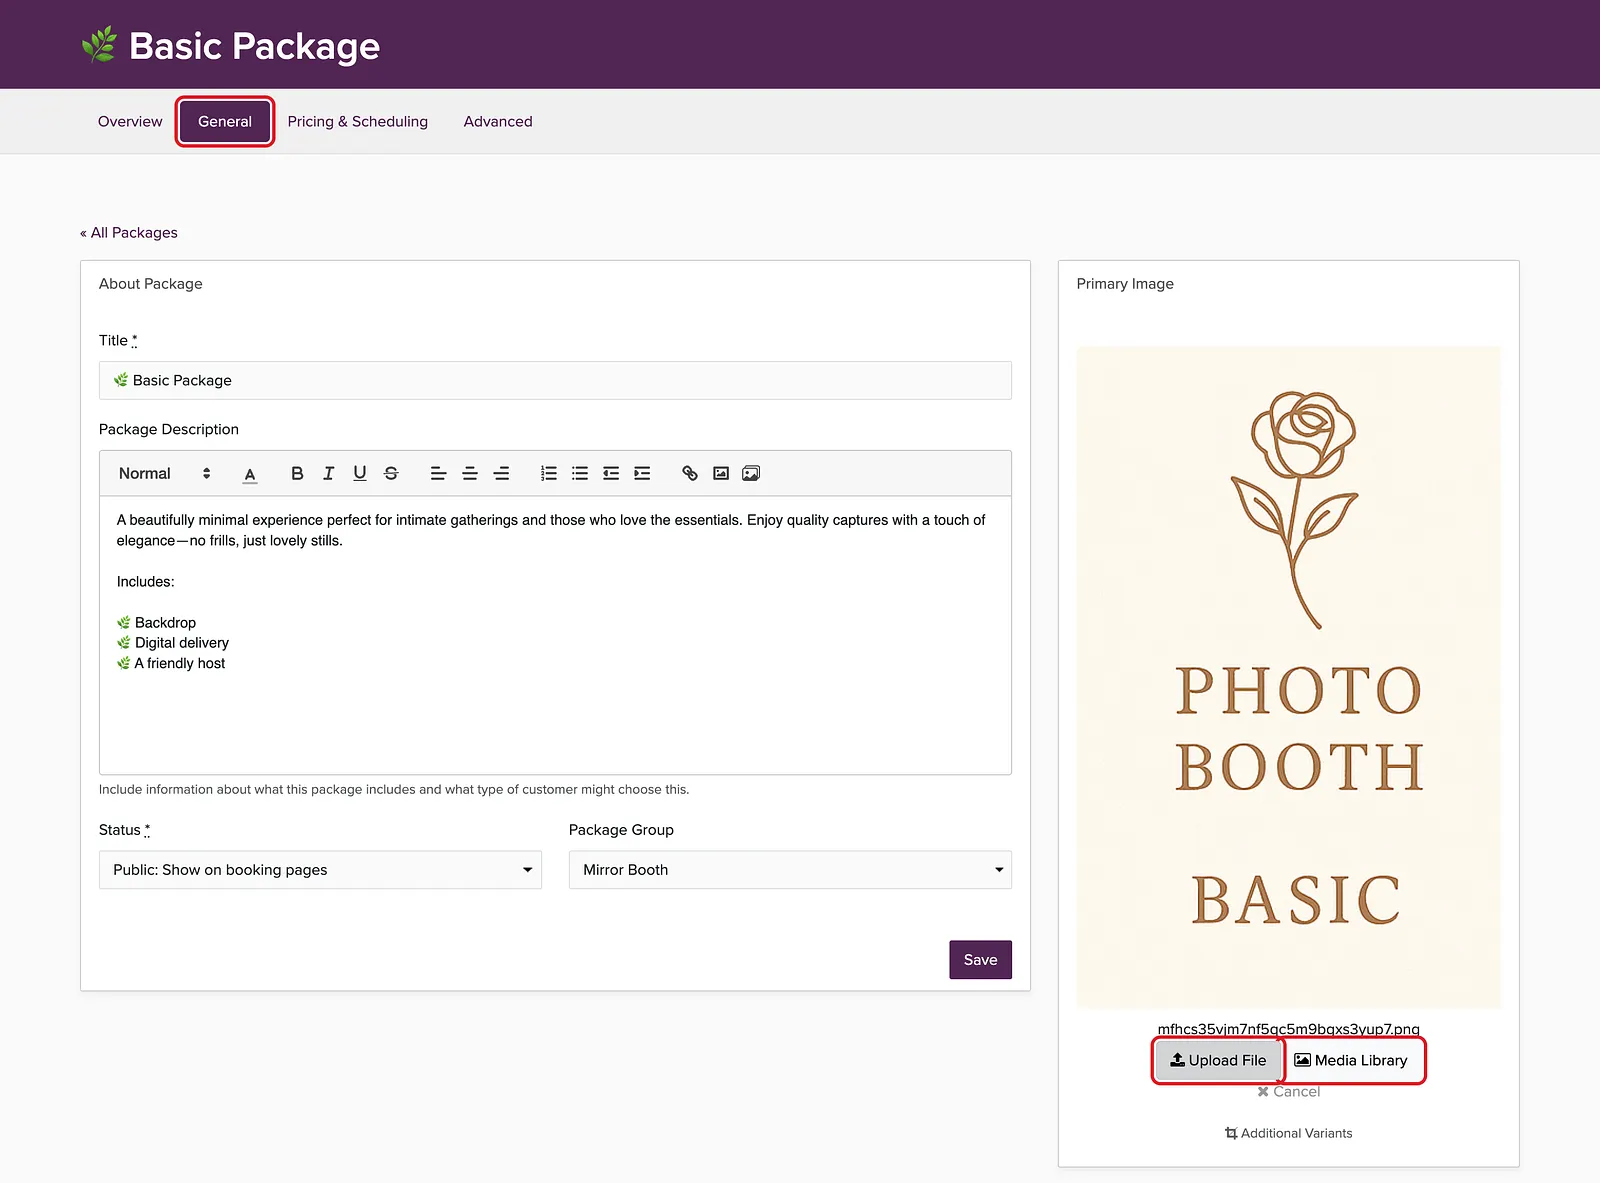Open image gallery icon in editor toolbar

coord(751,473)
